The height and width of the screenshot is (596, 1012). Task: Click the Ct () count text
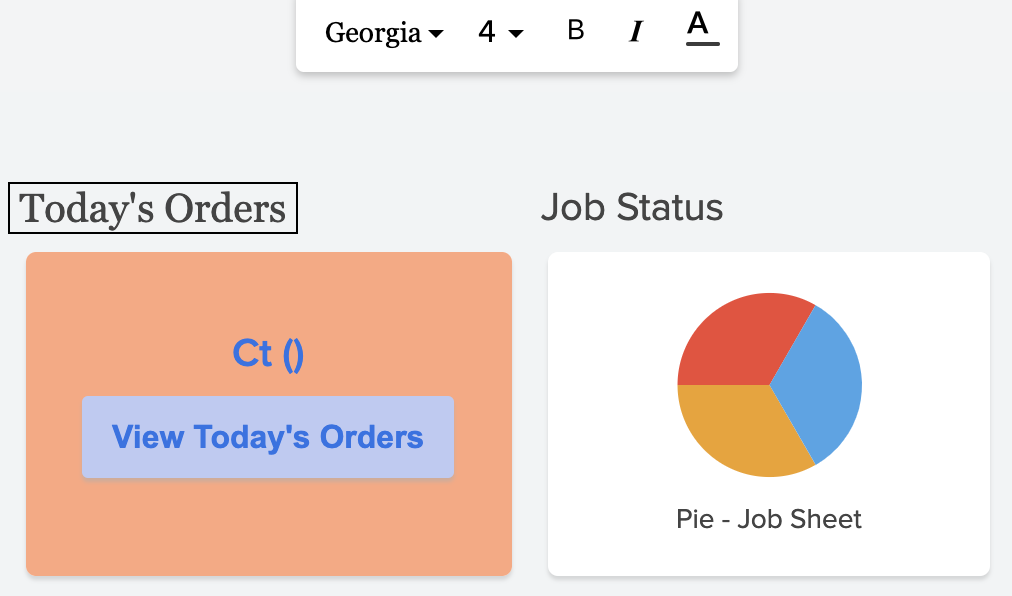pyautogui.click(x=268, y=353)
